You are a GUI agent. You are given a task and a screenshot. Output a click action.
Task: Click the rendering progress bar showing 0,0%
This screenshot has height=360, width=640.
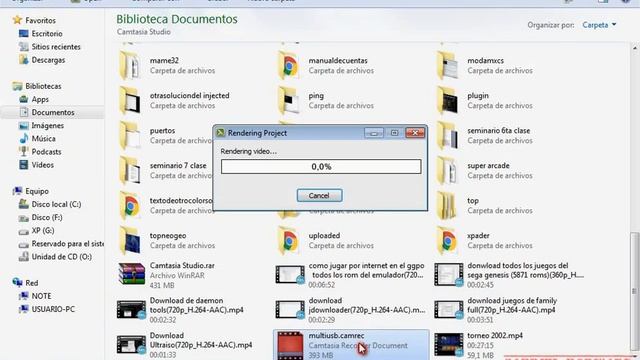(x=321, y=167)
